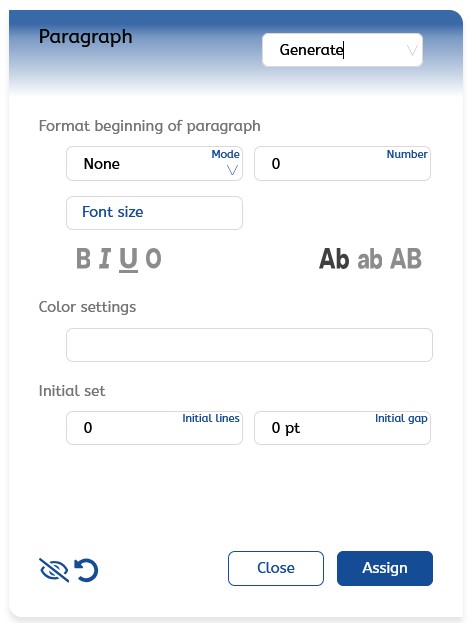Toggle Outline O formatting icon
Image resolution: width=470 pixels, height=623 pixels.
[x=153, y=259]
